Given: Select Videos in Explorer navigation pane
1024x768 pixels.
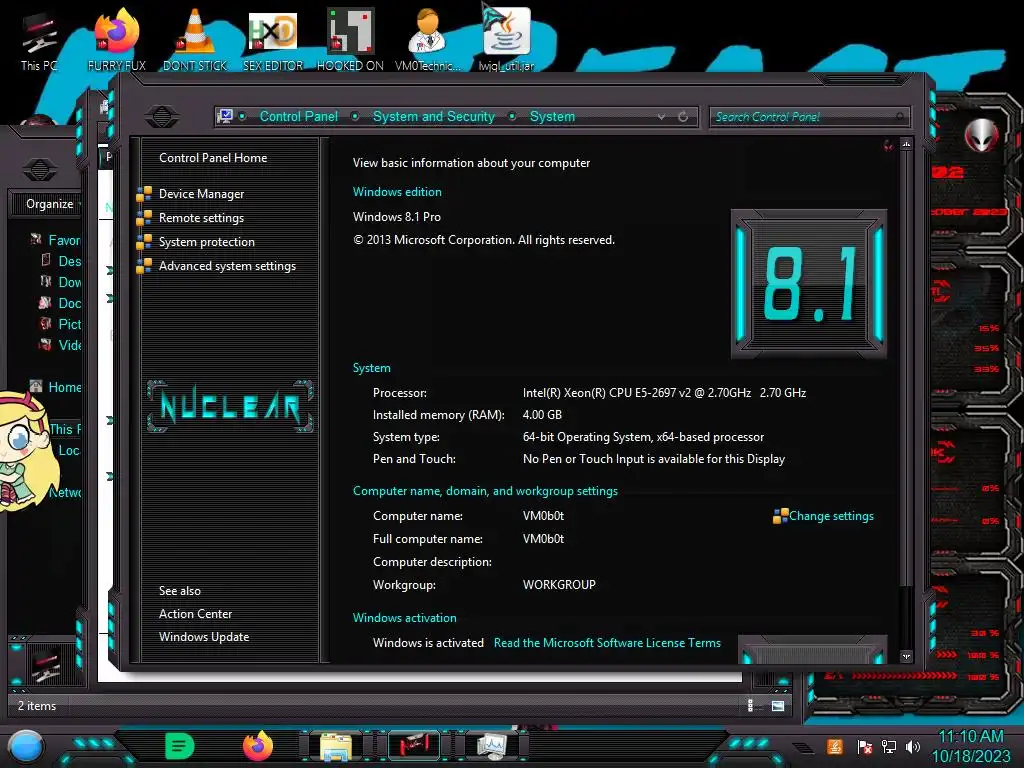Looking at the screenshot, I should (69, 345).
